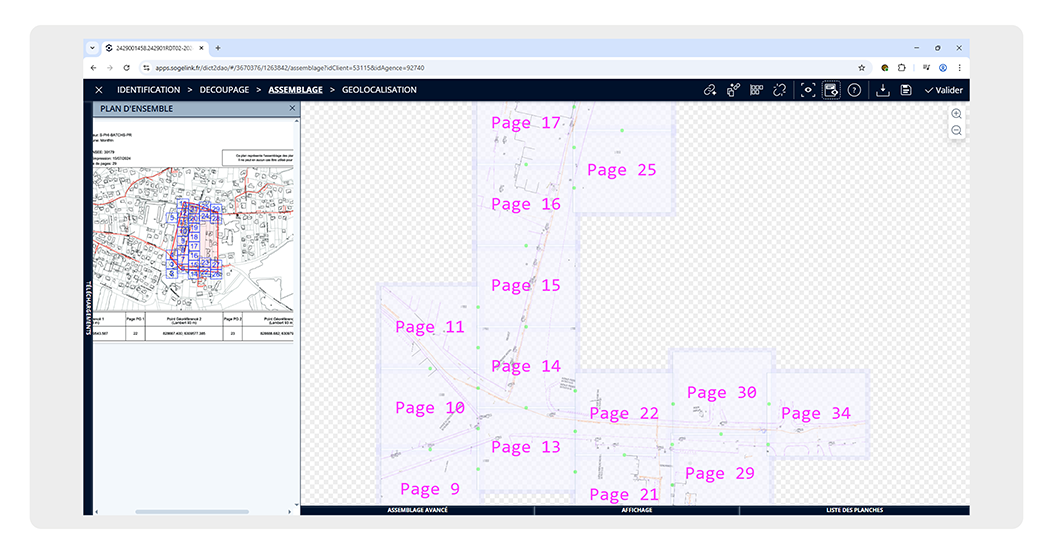Go to the DECOUPAGE step
The image size is (1053, 554).
[225, 90]
